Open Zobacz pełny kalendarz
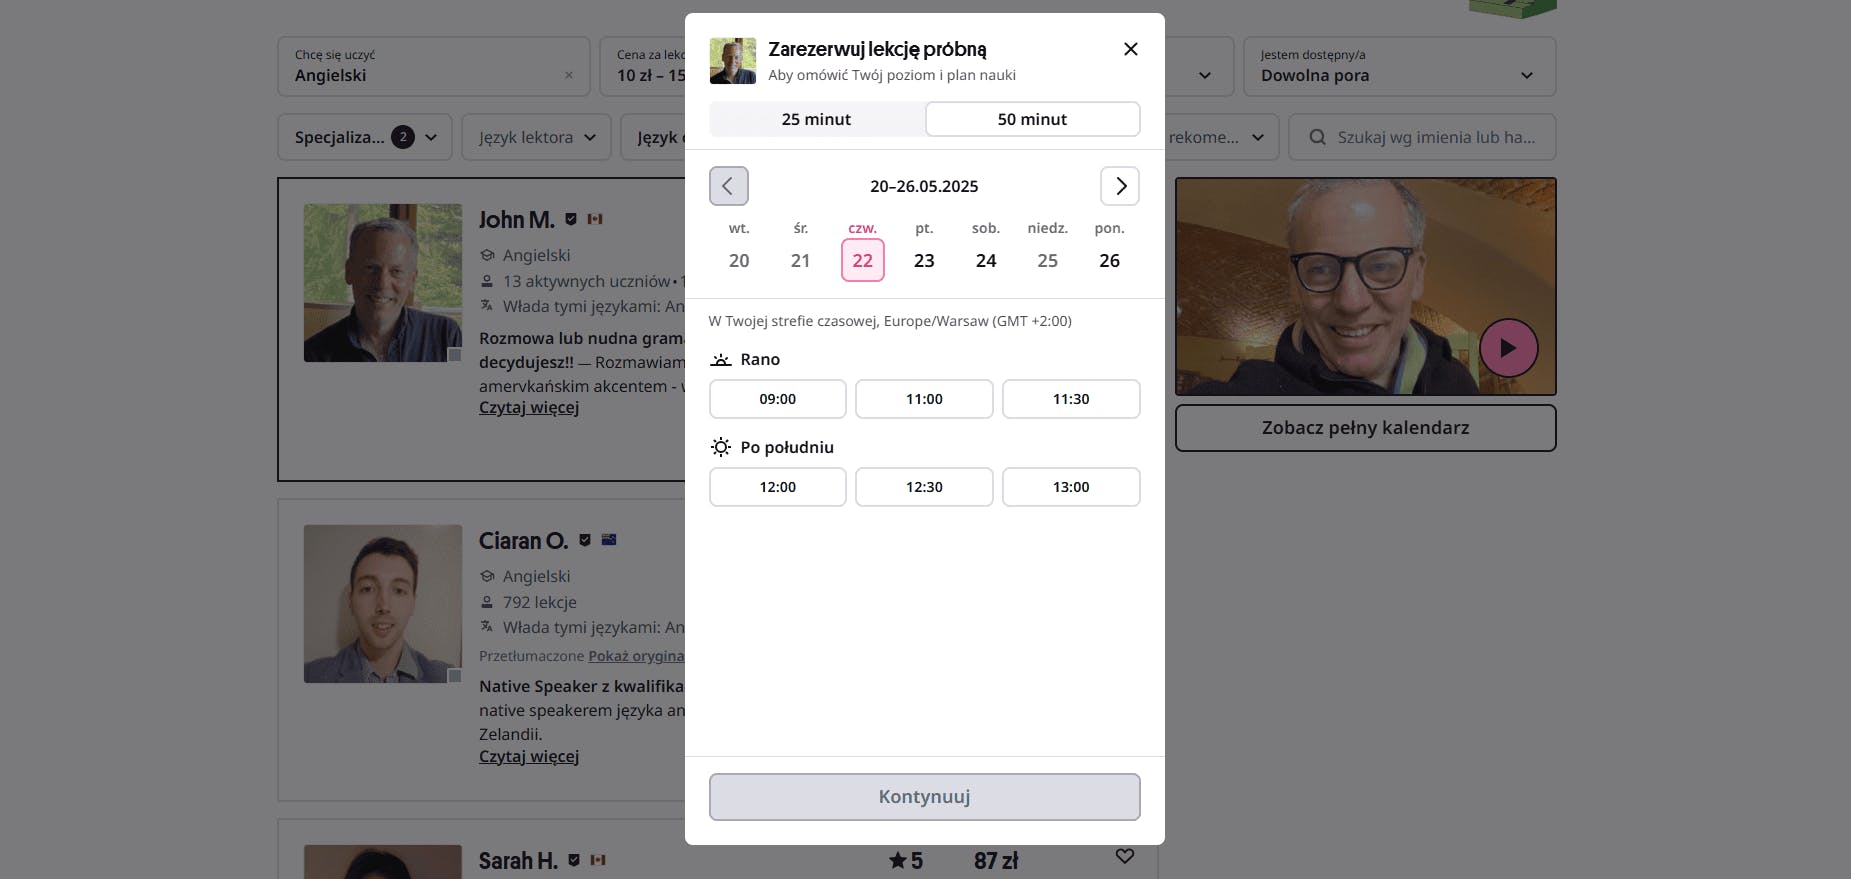 (1366, 428)
